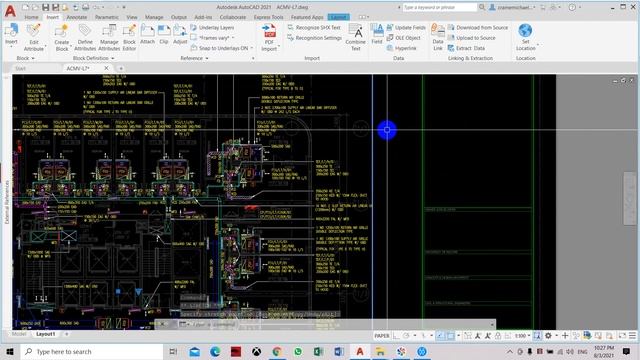Toggle the selected object snap tracking button
The height and width of the screenshot is (360, 640).
click(x=440, y=336)
